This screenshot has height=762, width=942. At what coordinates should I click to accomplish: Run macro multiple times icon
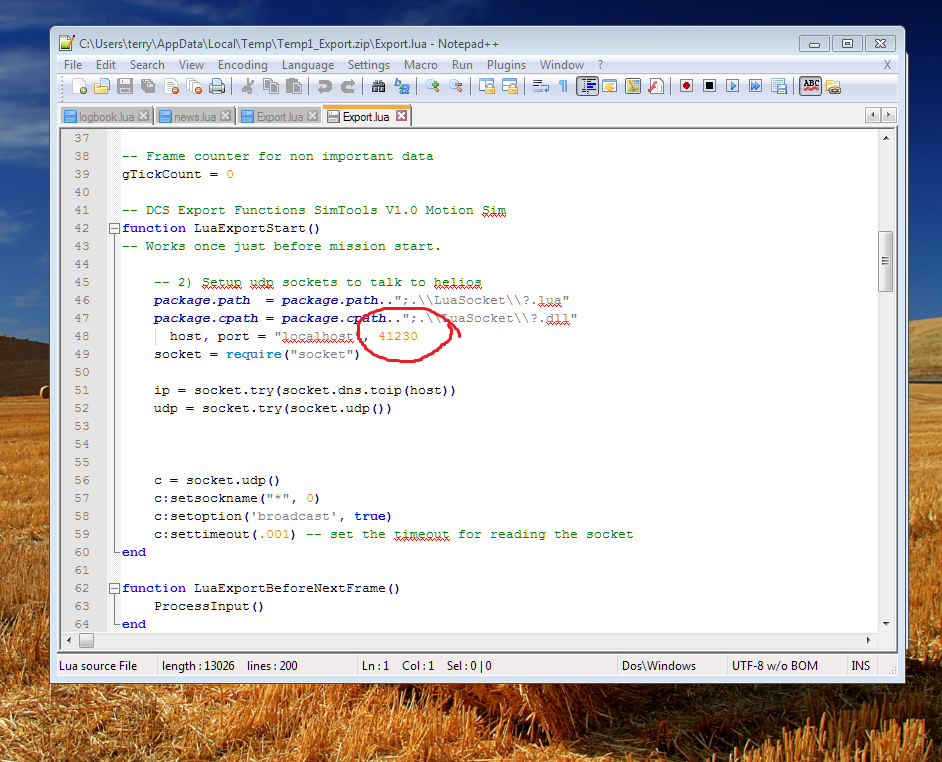(756, 87)
